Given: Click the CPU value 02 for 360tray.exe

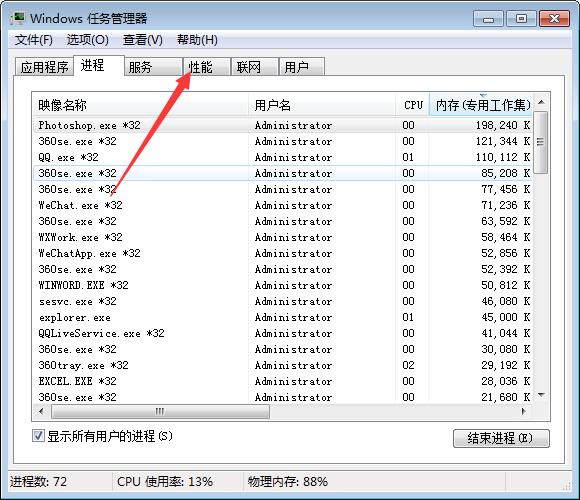Looking at the screenshot, I should click(408, 365).
